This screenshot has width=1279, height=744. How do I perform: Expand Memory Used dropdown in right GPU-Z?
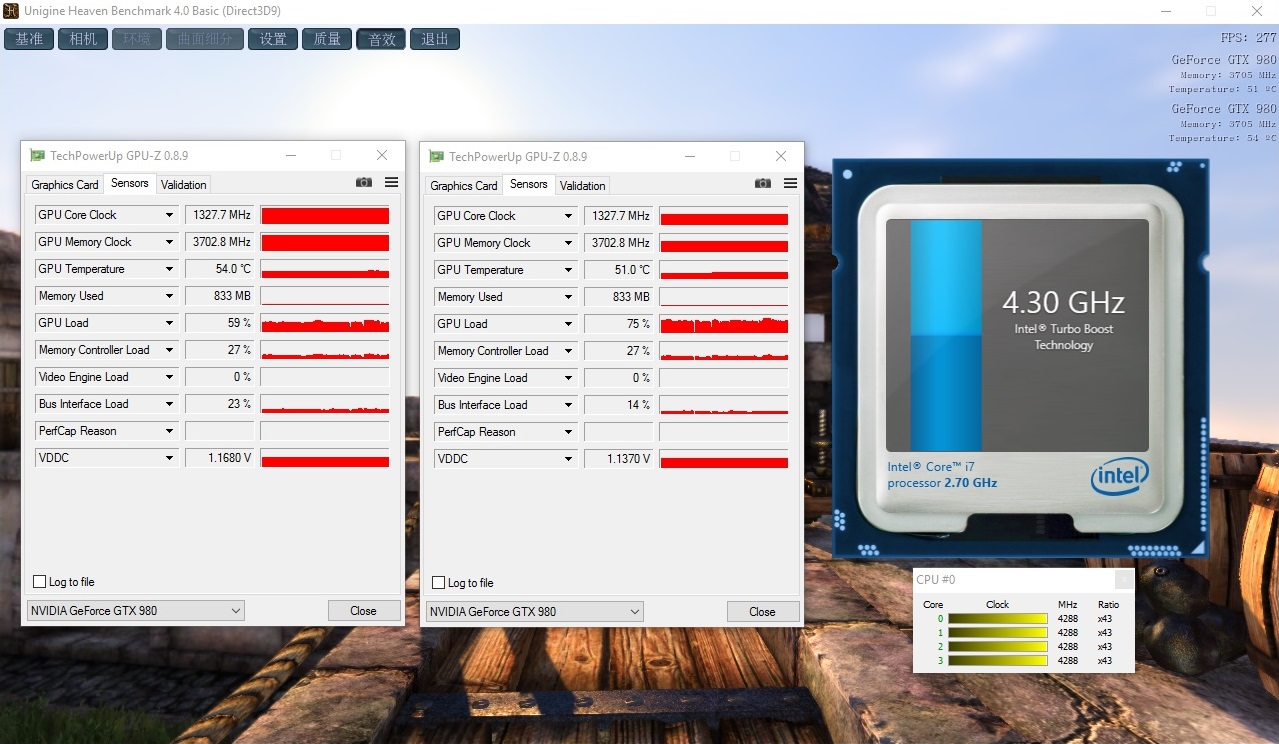(568, 297)
